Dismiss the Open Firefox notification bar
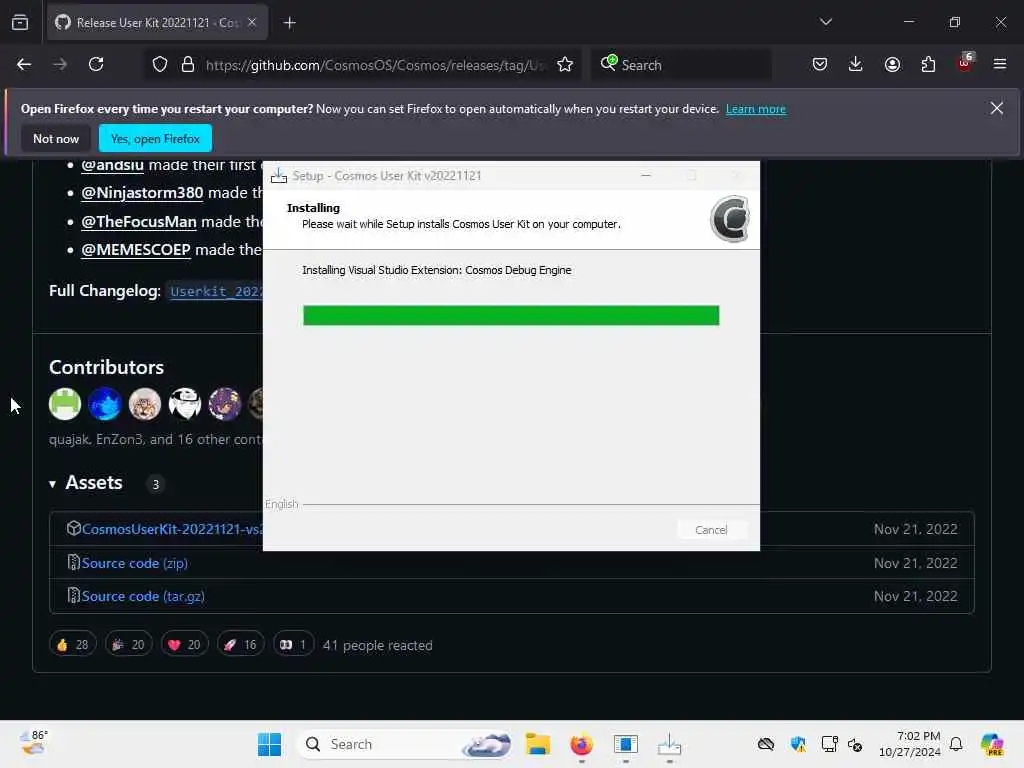This screenshot has height=768, width=1024. click(x=997, y=108)
